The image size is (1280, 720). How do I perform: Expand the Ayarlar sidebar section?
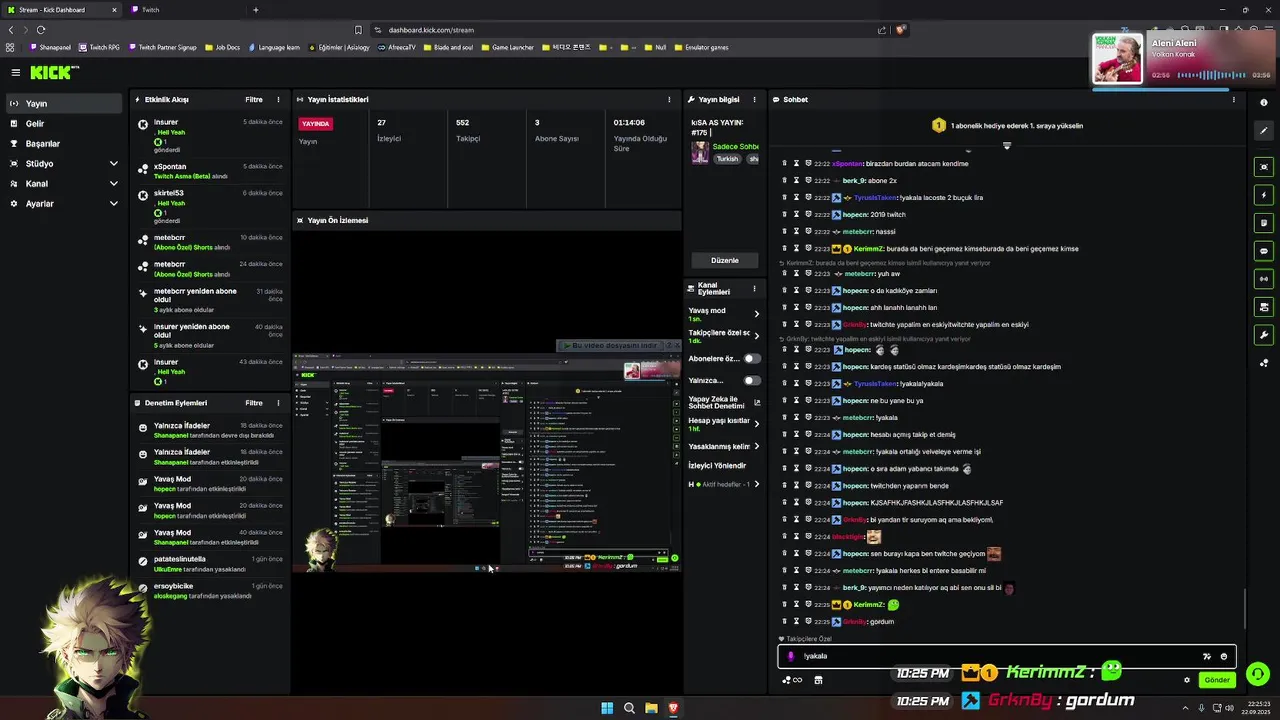[64, 203]
